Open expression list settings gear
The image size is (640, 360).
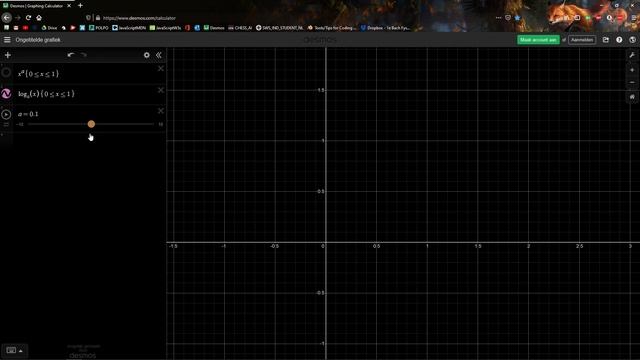(x=147, y=55)
